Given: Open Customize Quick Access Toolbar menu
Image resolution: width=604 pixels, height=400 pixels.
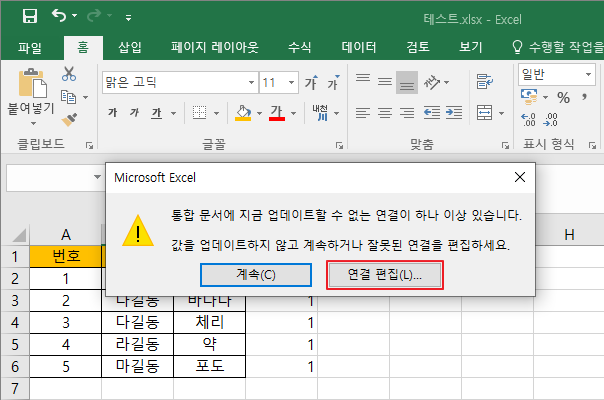Looking at the screenshot, I should pyautogui.click(x=129, y=17).
